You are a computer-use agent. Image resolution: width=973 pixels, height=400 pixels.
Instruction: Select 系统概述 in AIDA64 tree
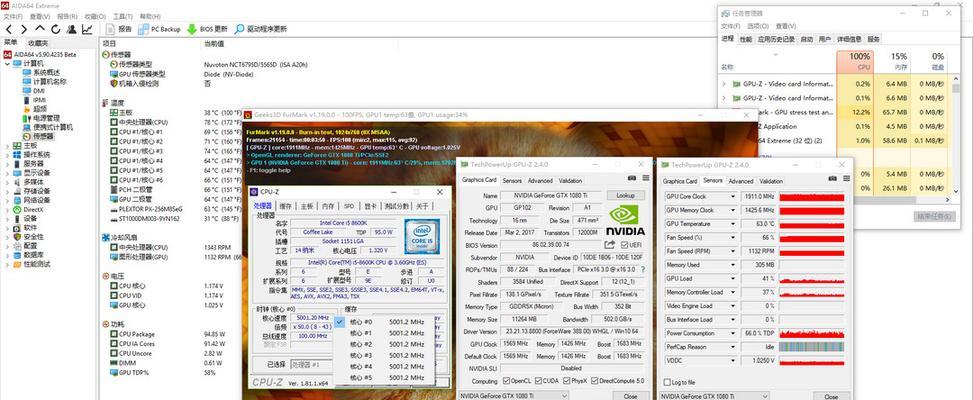42,73
